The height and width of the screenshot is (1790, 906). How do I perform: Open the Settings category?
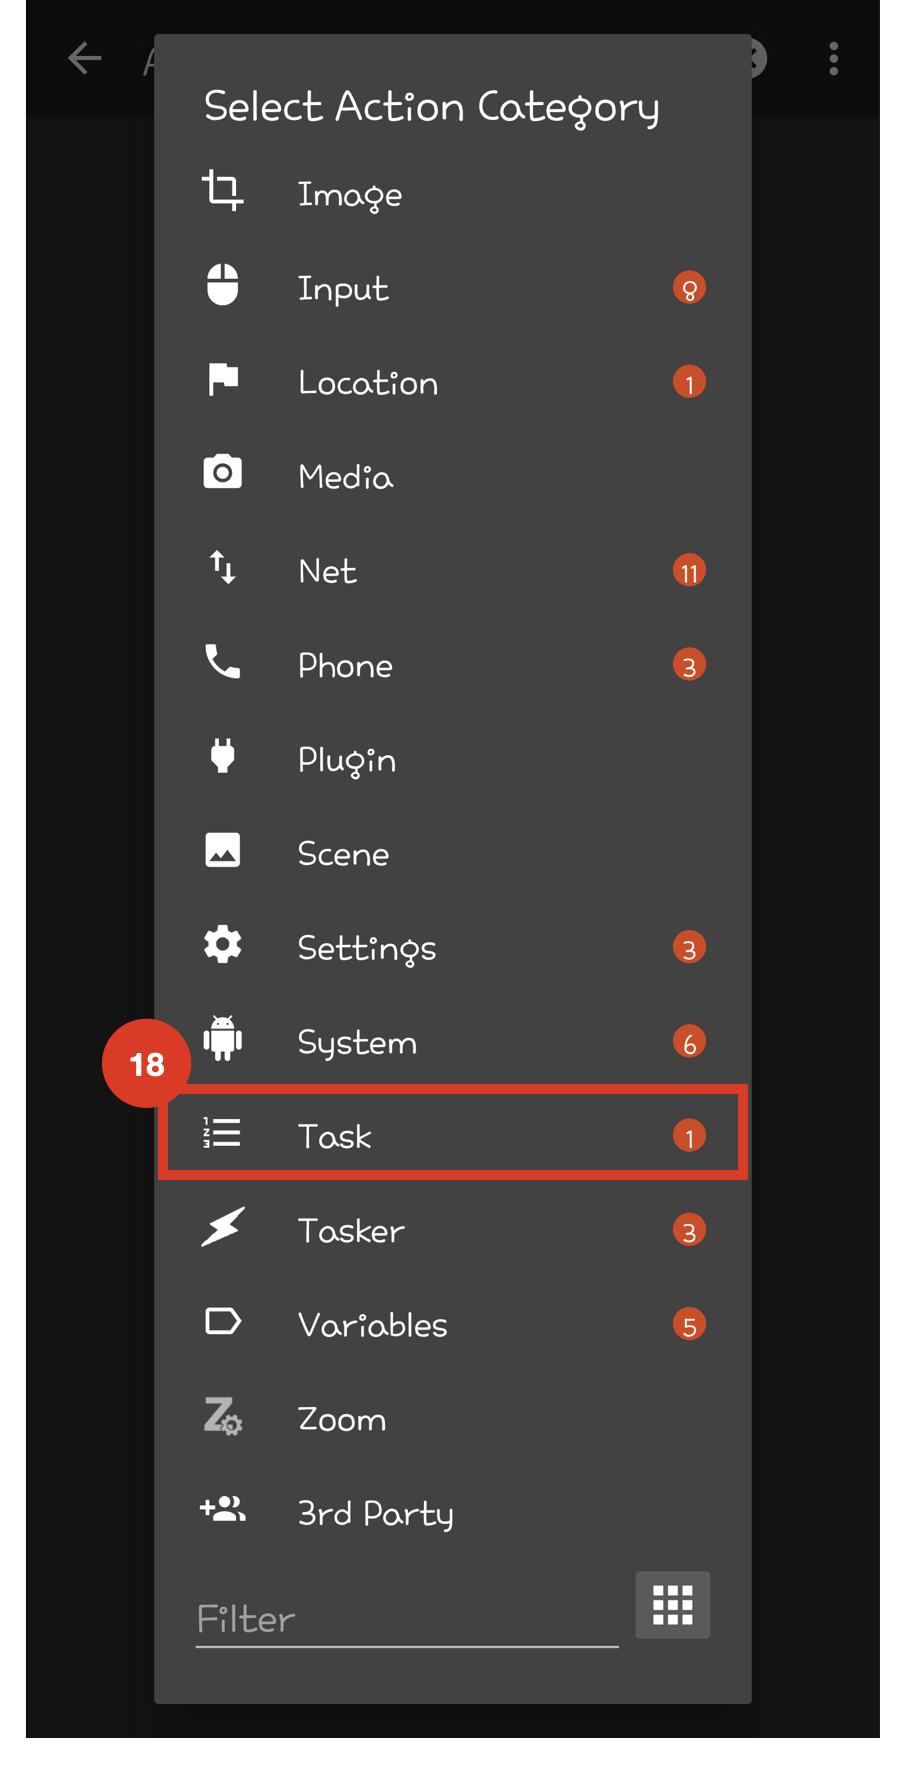tap(453, 947)
